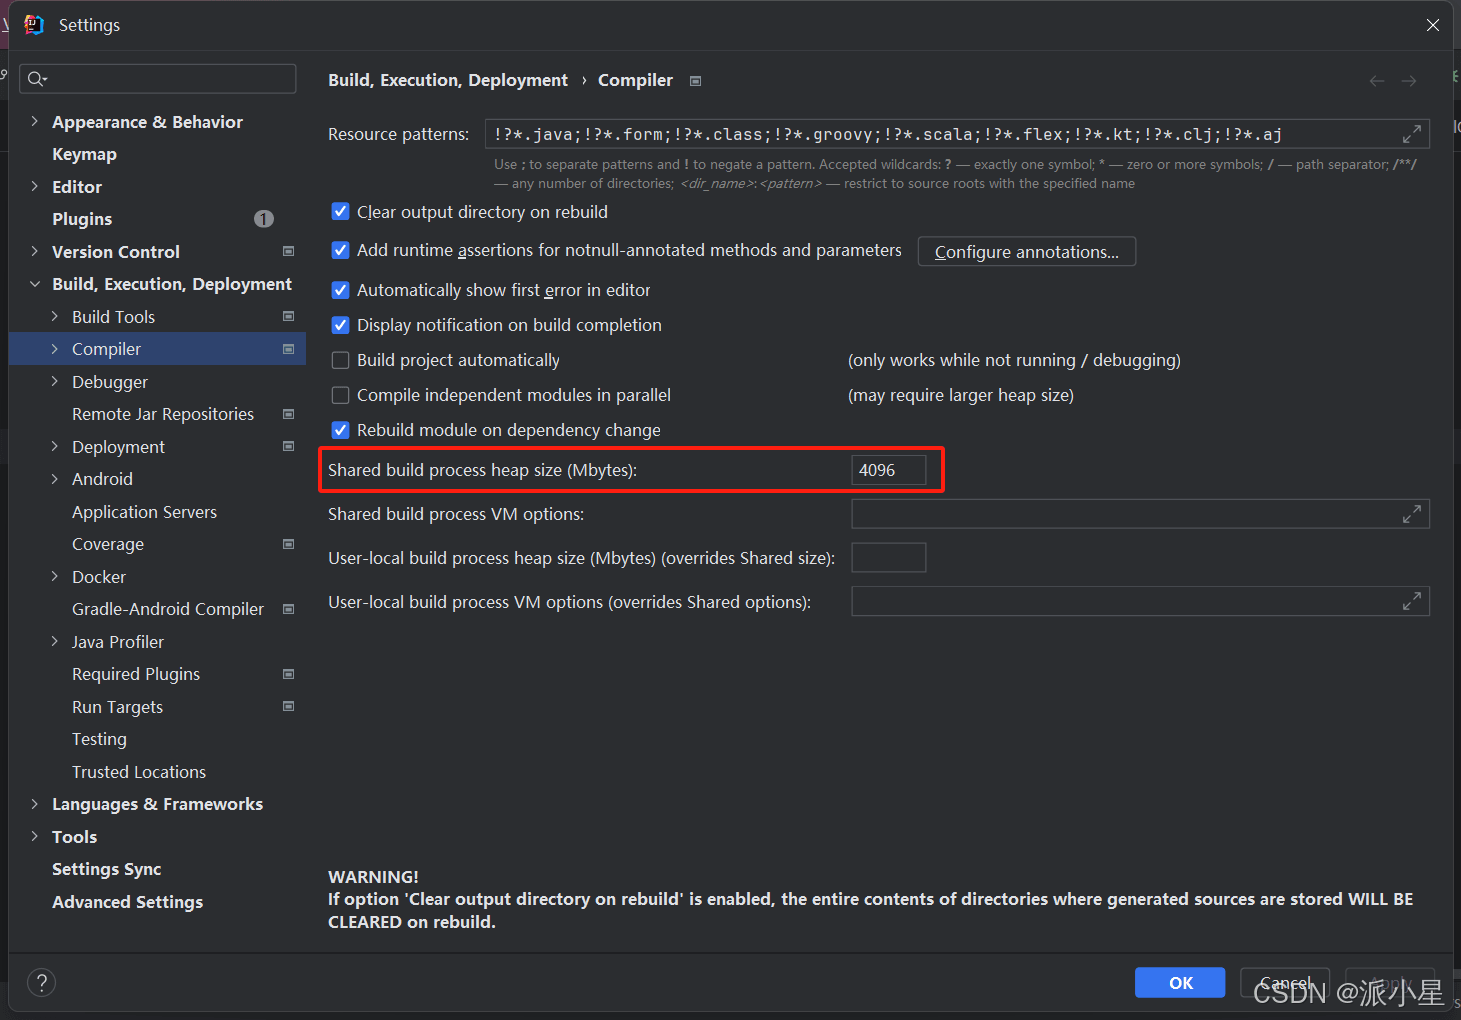Expand Appearance & Behavior section
Screen dimensions: 1461x1020
(35, 121)
